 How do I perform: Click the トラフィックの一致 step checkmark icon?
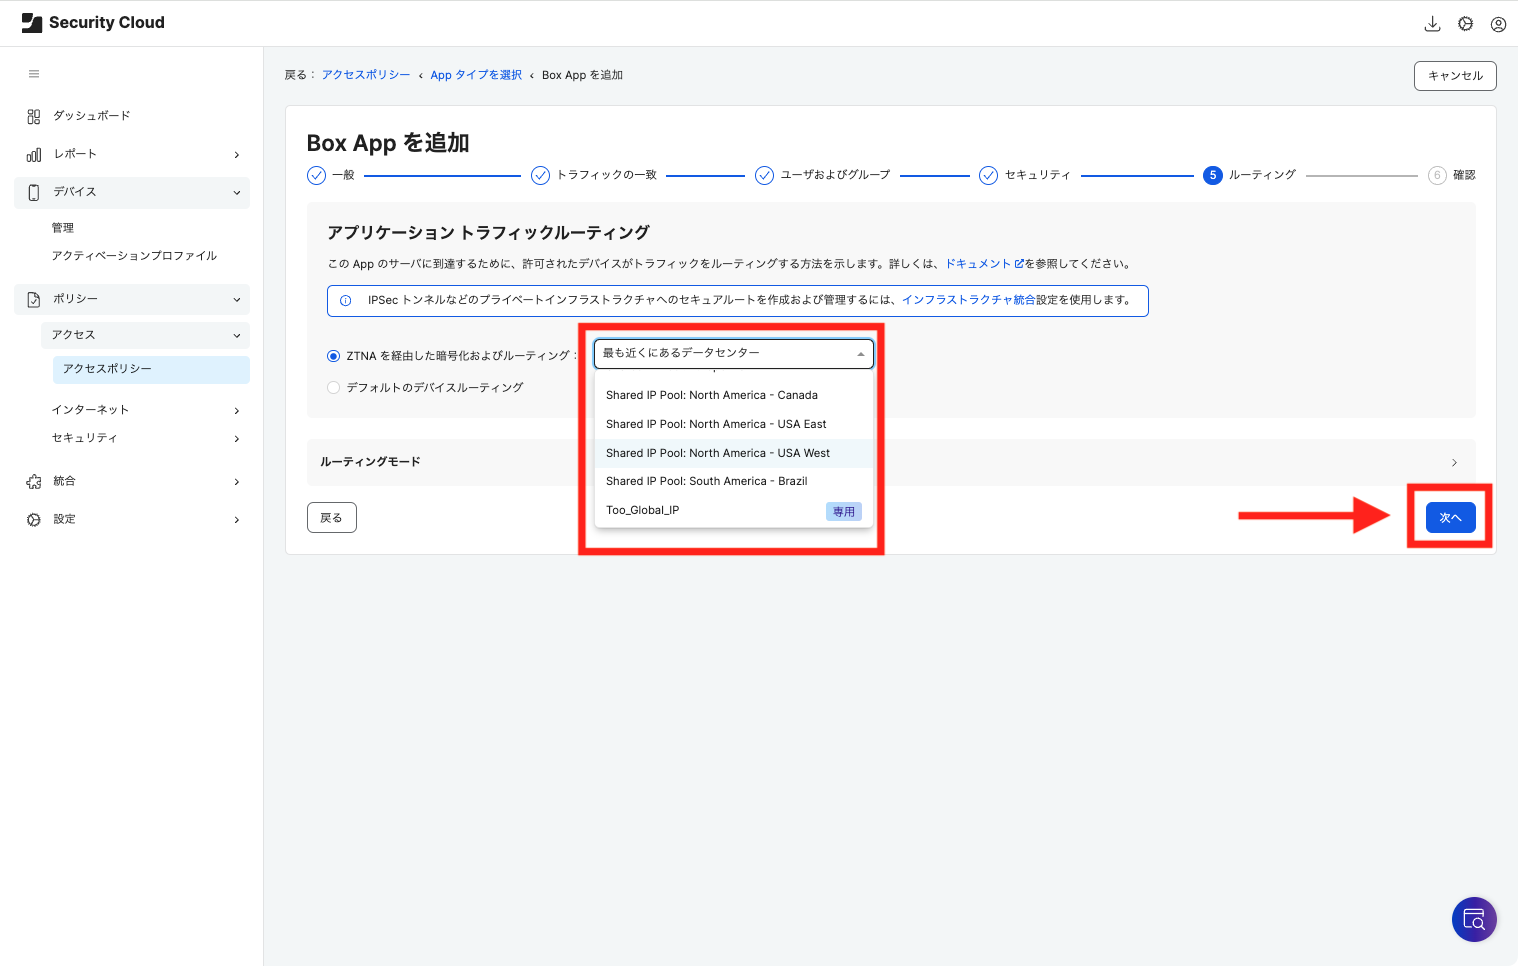coord(540,175)
